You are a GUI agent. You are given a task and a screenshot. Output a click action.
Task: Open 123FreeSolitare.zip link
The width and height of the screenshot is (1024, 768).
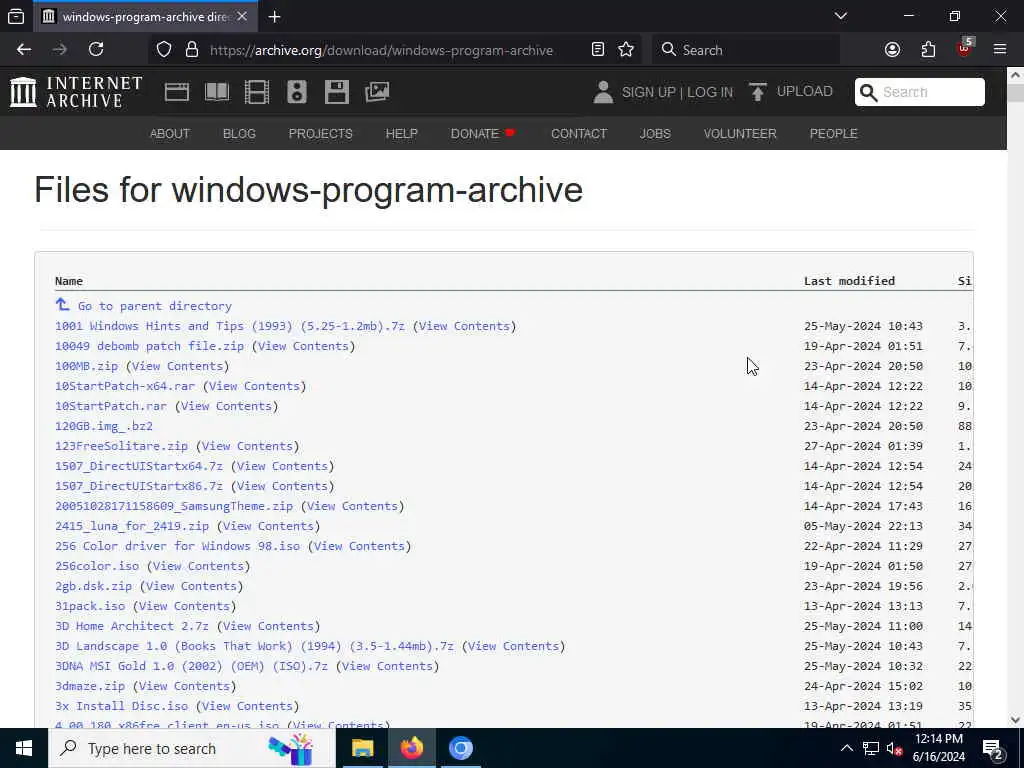121,446
